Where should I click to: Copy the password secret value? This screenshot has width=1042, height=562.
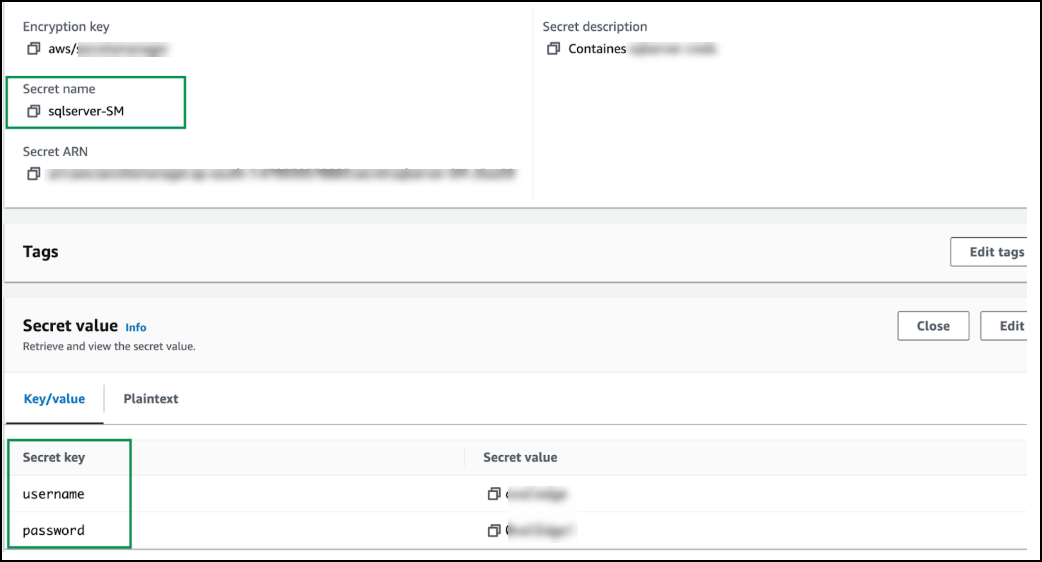point(493,531)
